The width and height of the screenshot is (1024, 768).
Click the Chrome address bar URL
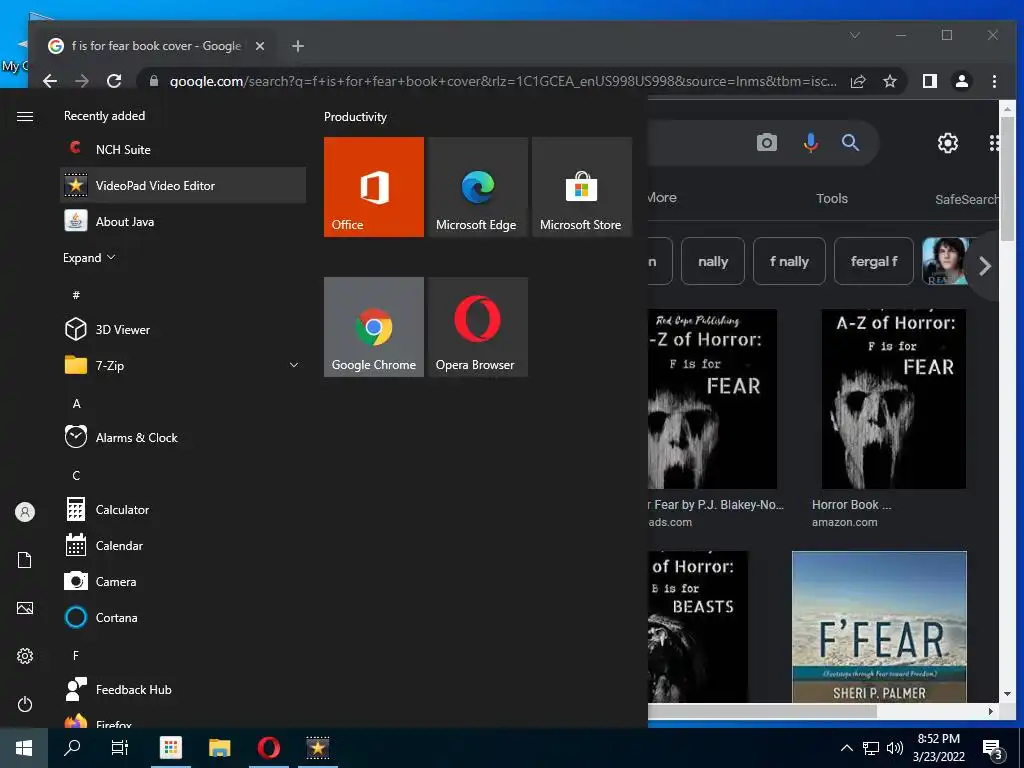point(503,82)
